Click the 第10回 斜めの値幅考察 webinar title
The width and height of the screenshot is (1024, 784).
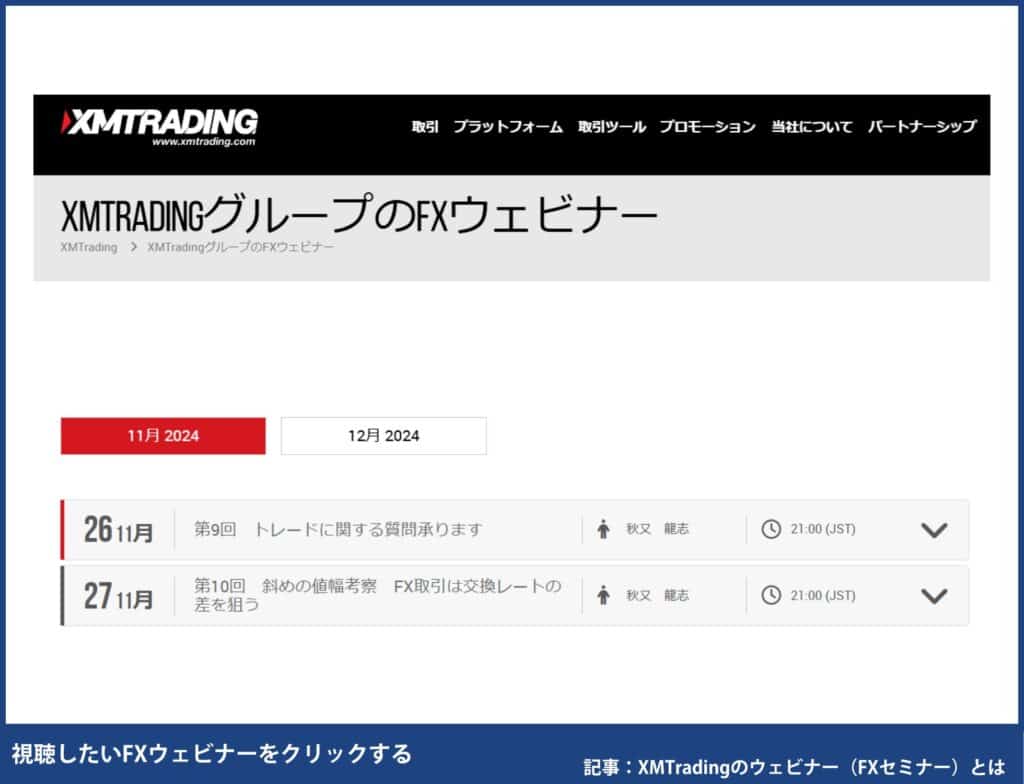pos(377,595)
